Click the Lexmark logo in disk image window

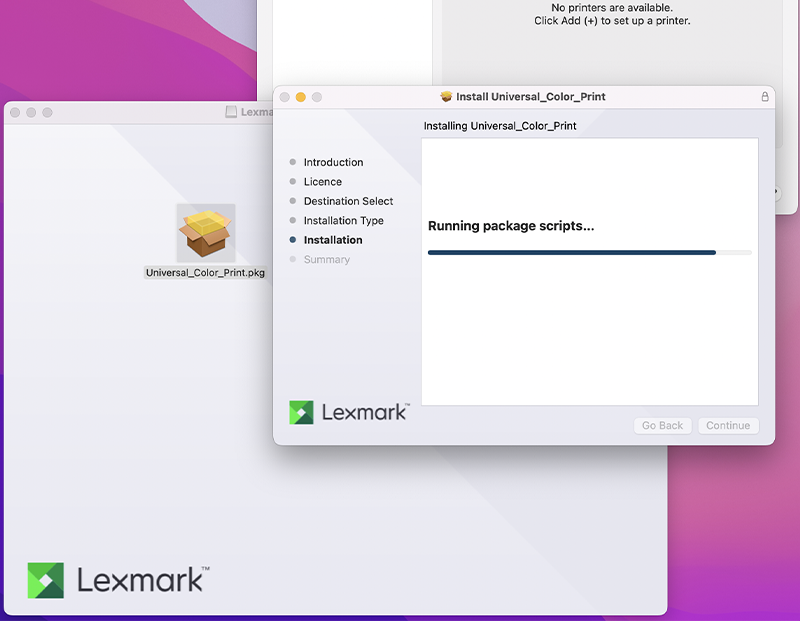click(118, 580)
